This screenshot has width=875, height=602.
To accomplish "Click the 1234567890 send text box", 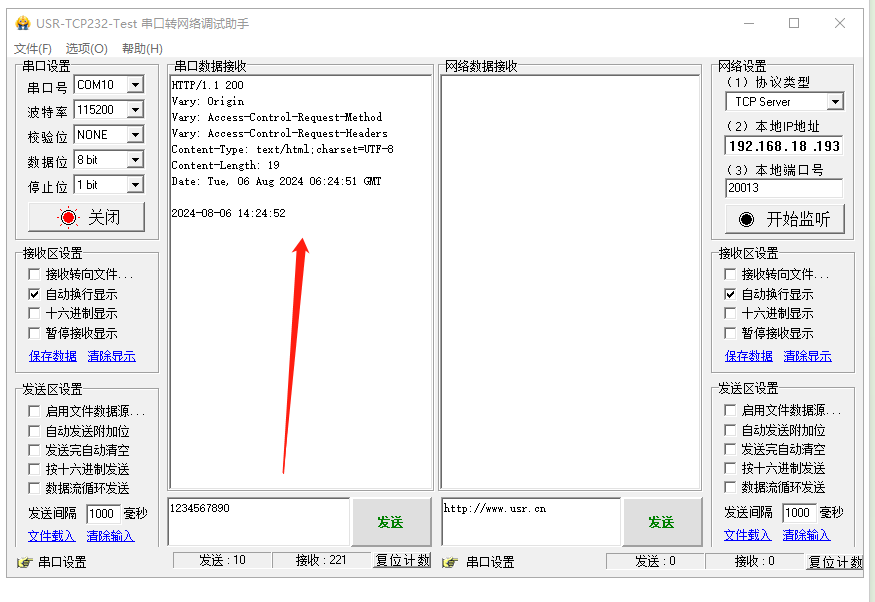I will pos(258,522).
